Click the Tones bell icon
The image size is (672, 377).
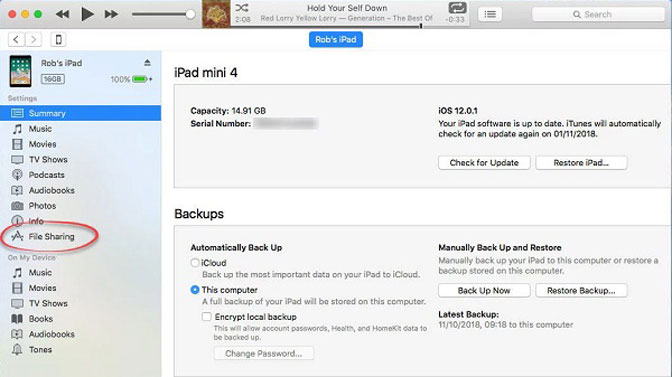(x=17, y=350)
